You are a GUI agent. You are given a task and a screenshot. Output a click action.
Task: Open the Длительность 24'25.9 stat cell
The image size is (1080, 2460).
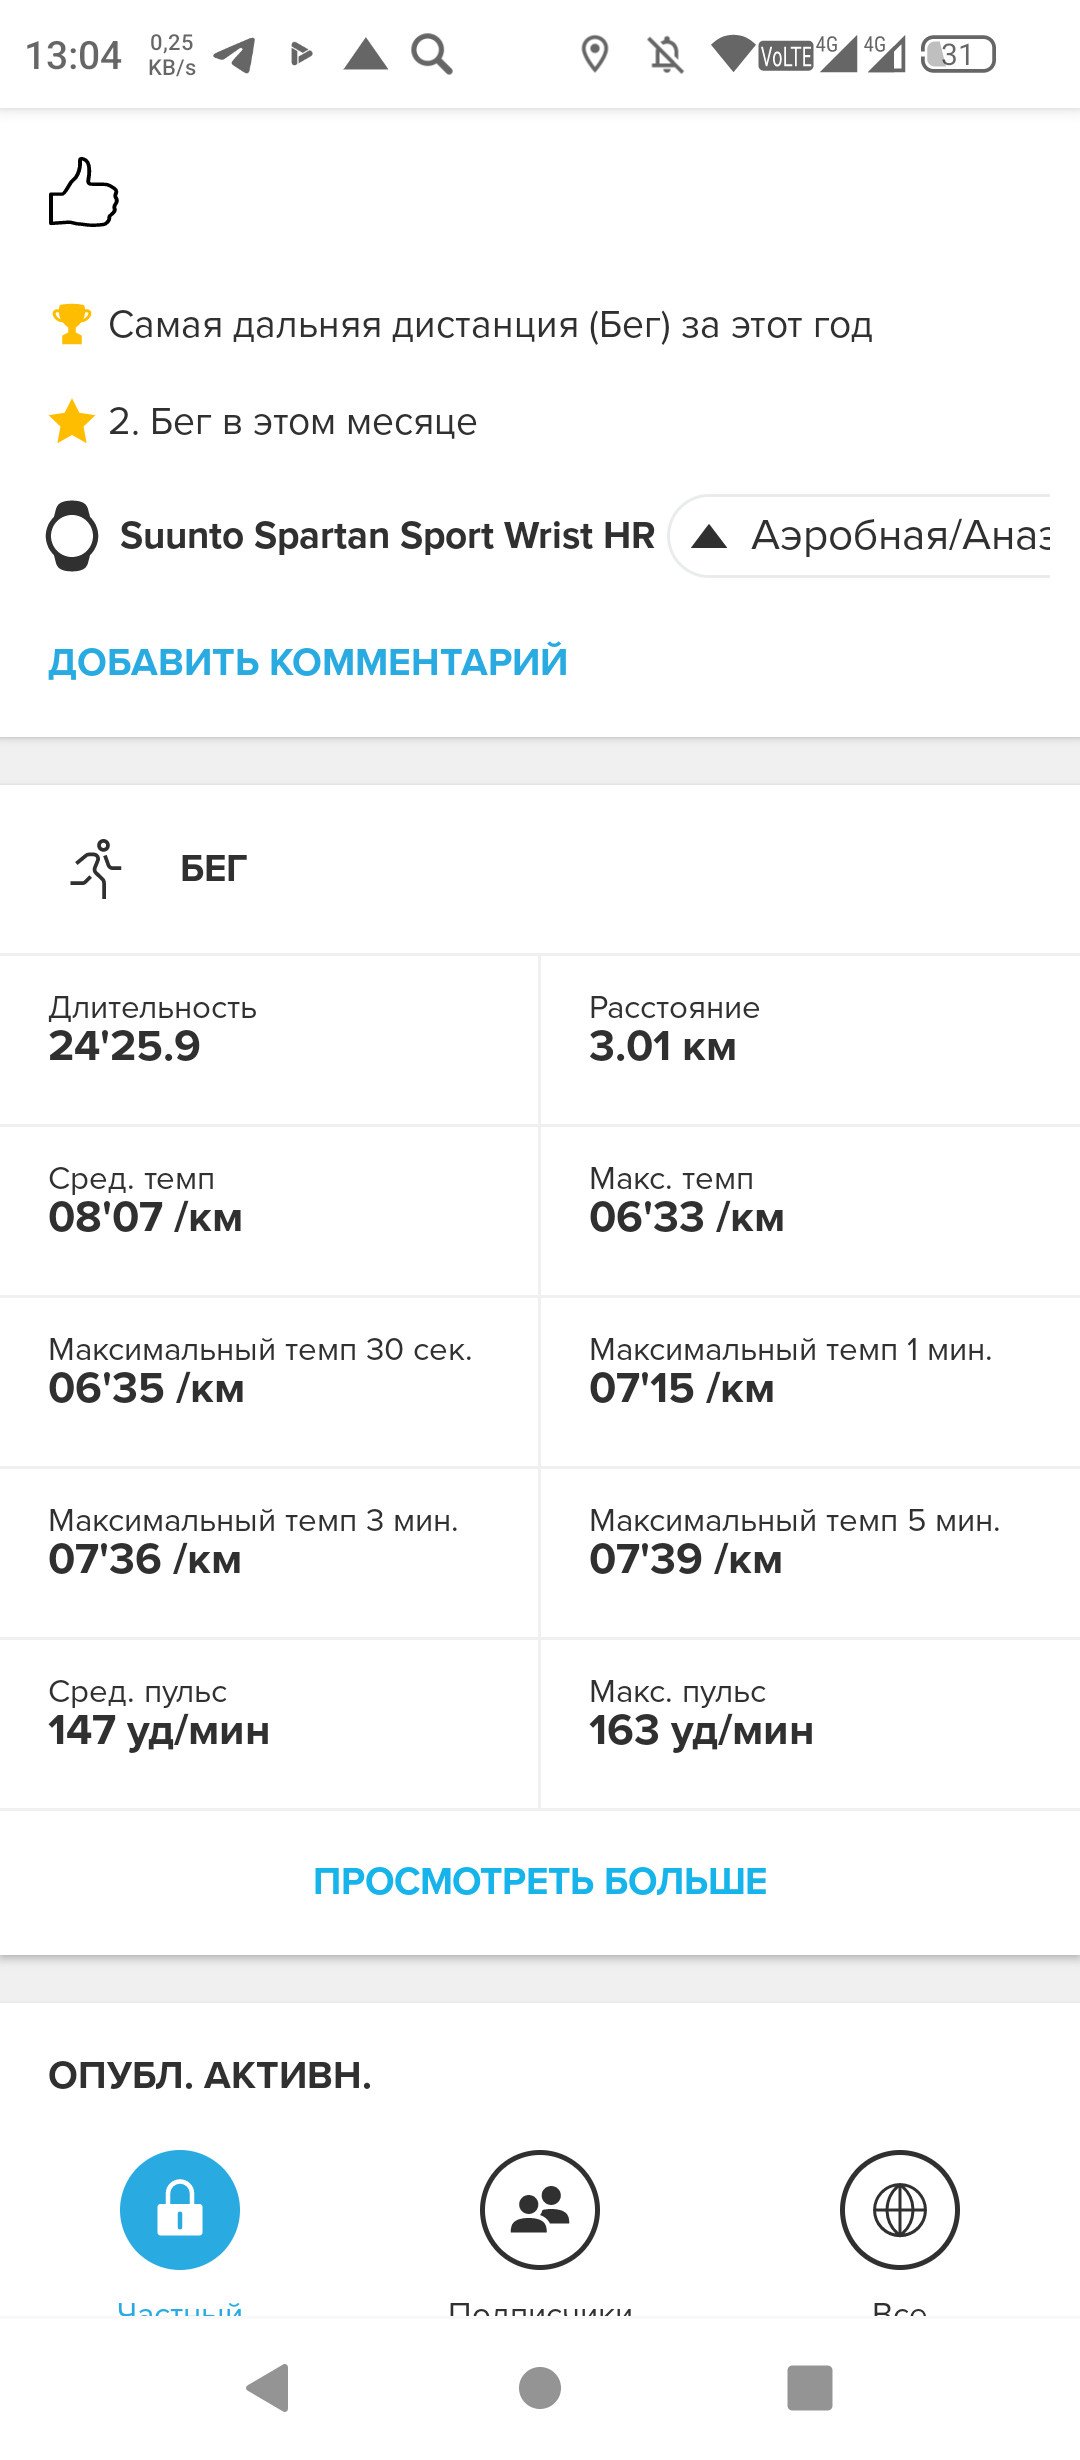(x=269, y=1040)
